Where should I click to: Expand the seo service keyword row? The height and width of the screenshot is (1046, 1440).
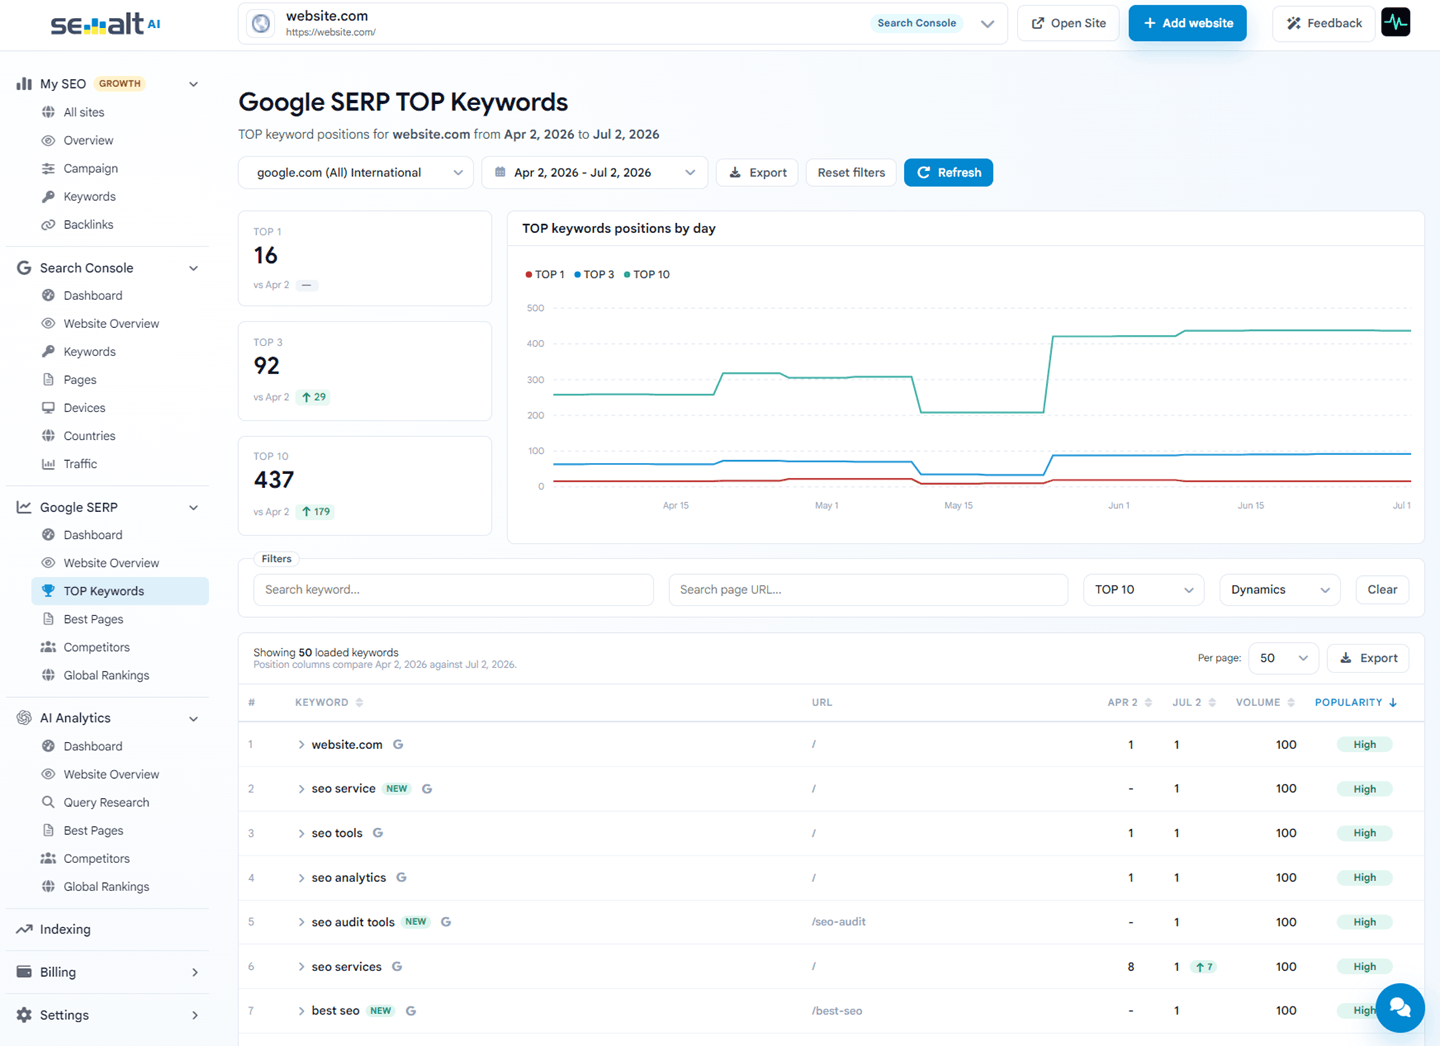click(x=301, y=789)
